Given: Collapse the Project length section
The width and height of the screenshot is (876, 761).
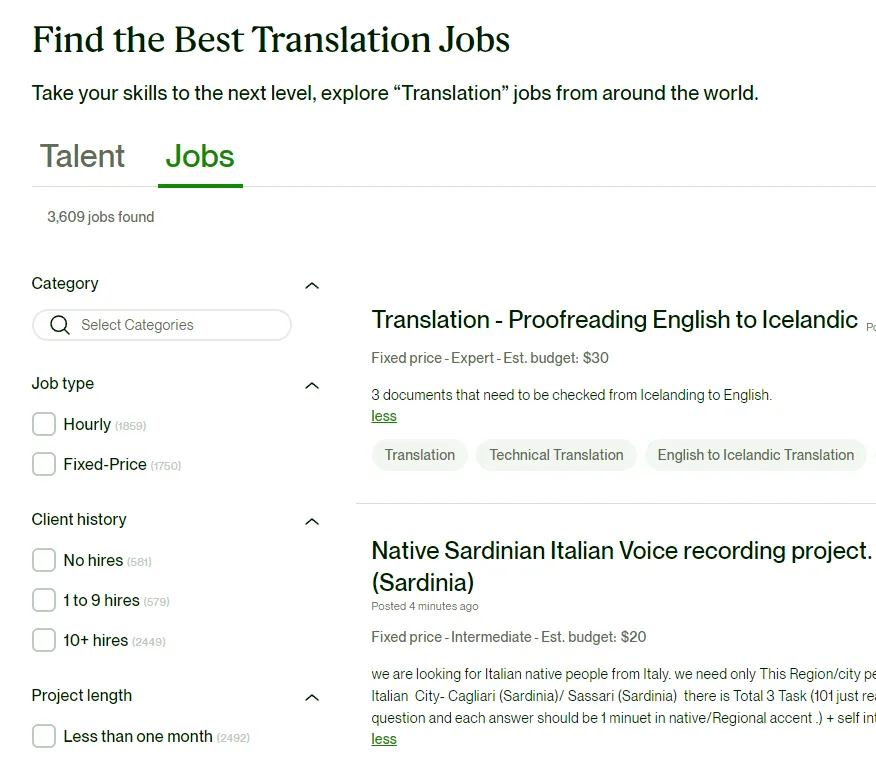Looking at the screenshot, I should click(x=312, y=697).
